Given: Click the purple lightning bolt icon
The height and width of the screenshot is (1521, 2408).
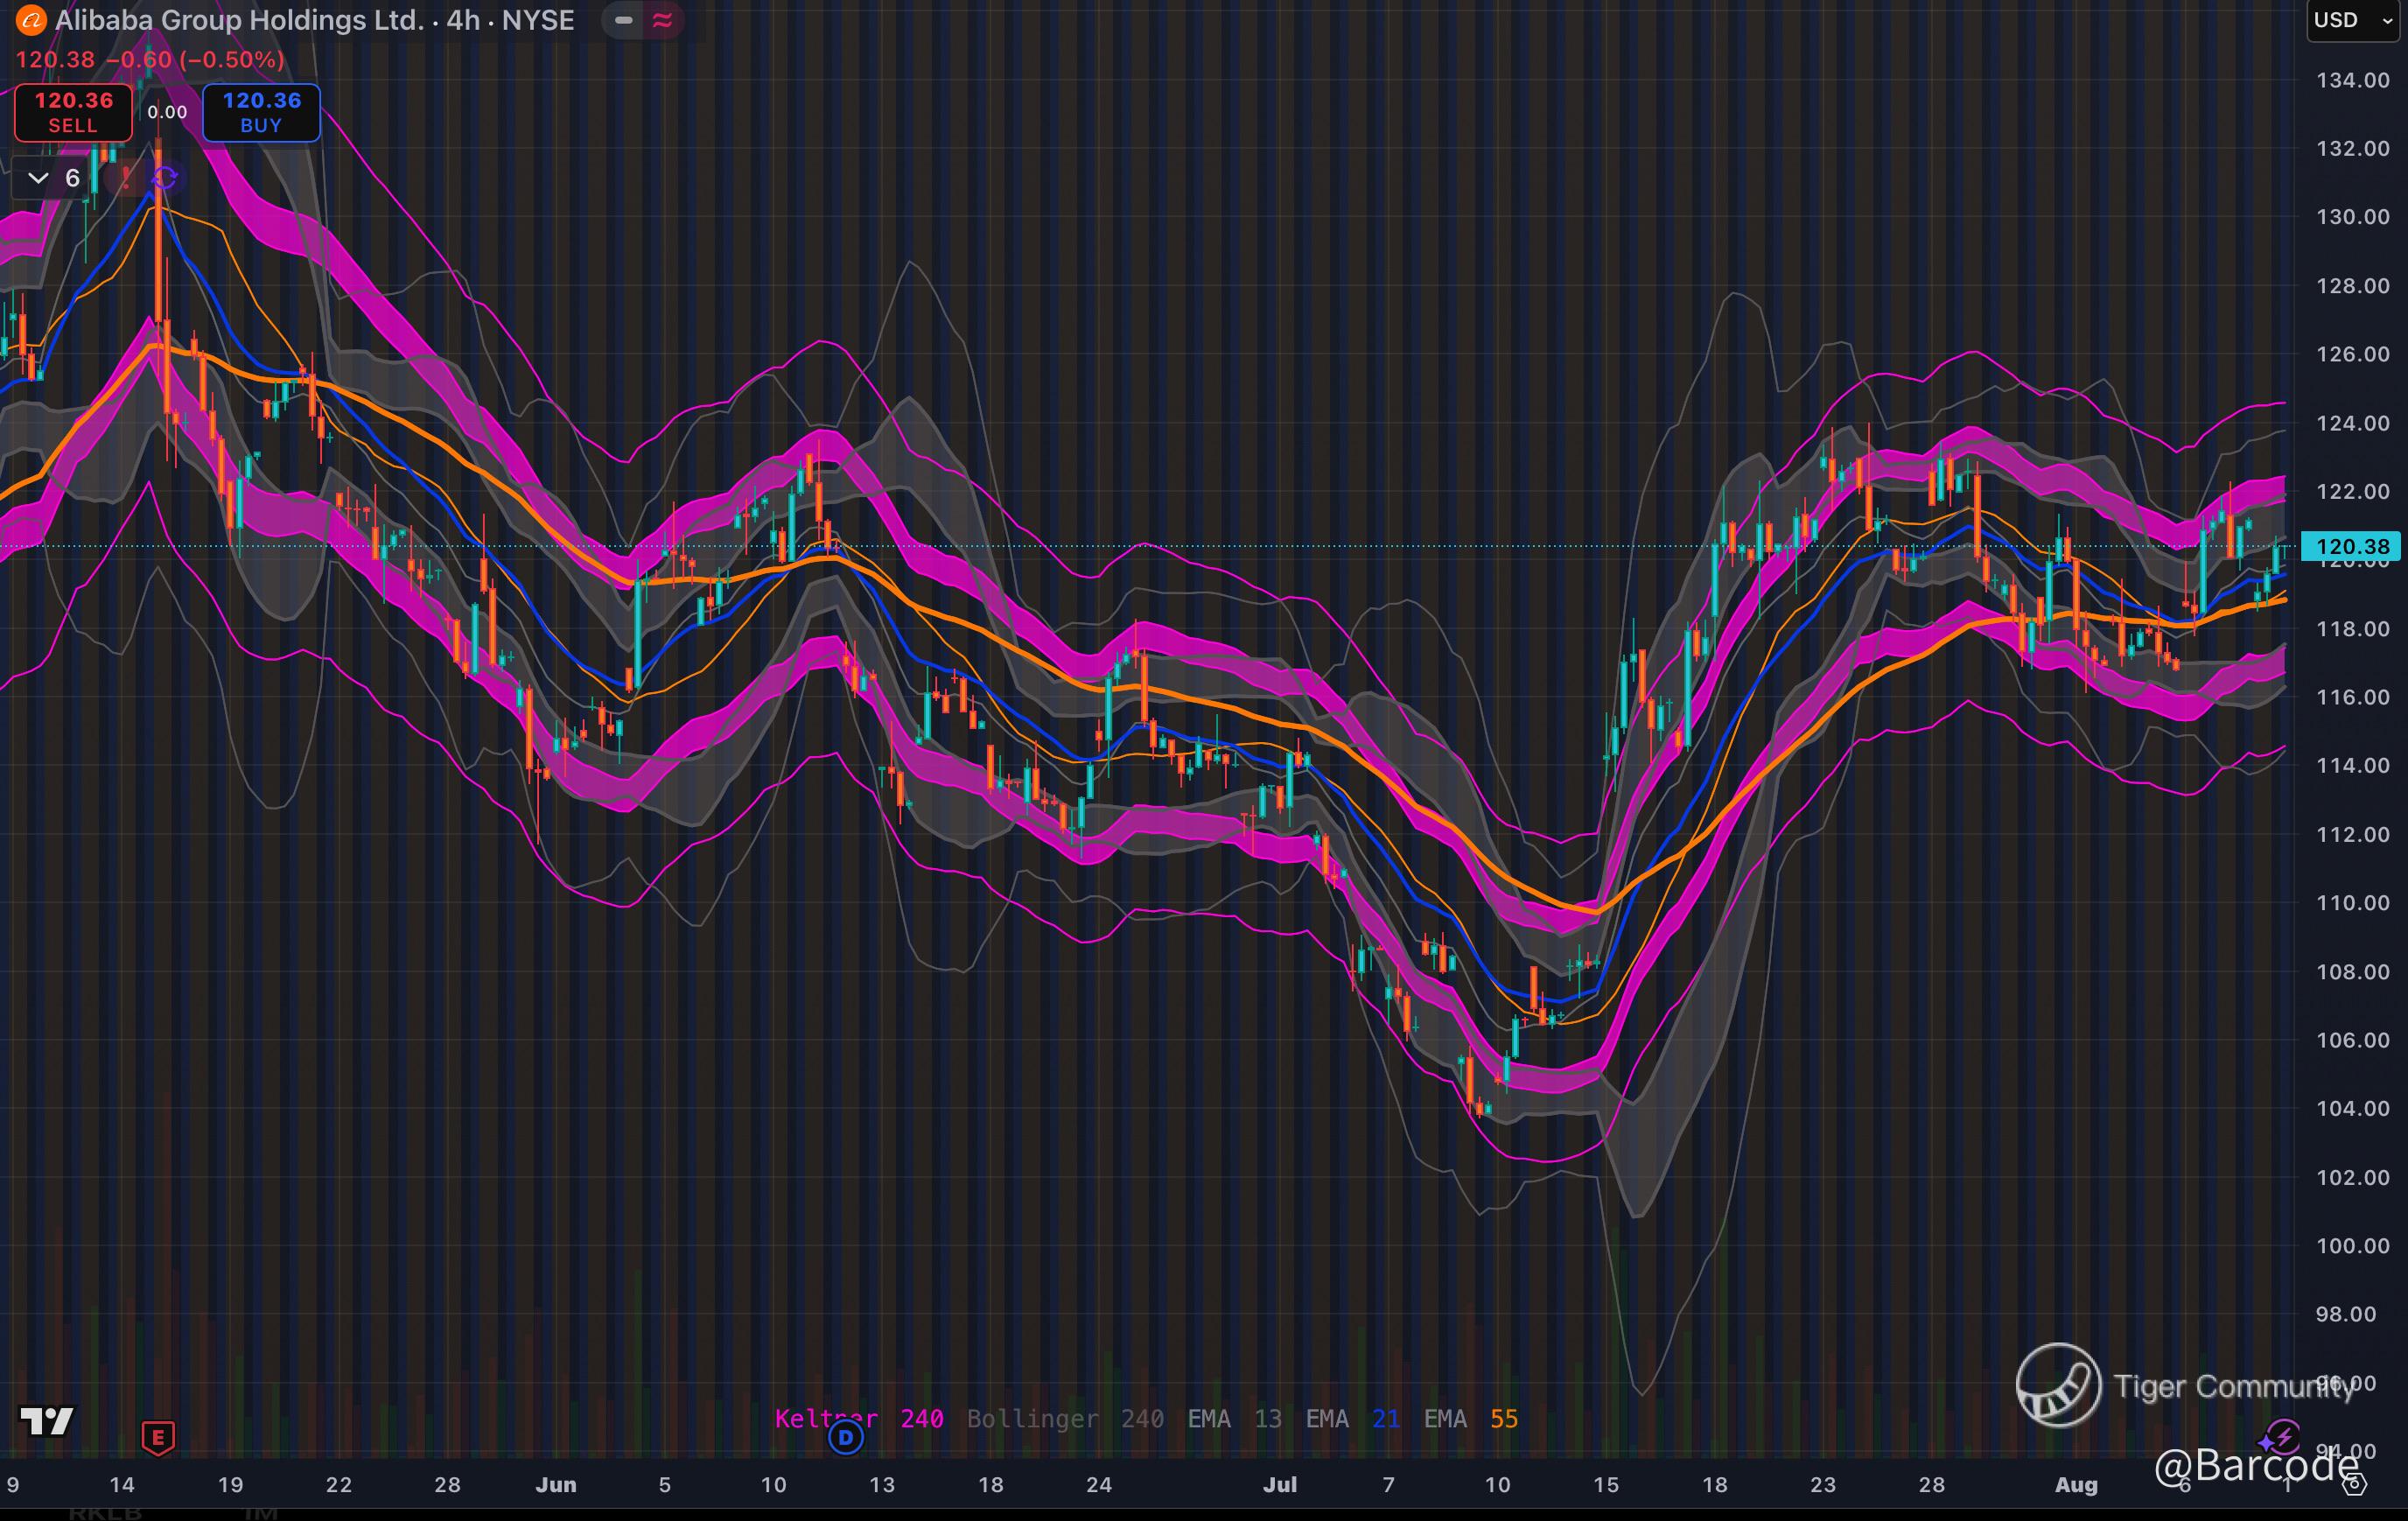Looking at the screenshot, I should point(2283,1438).
